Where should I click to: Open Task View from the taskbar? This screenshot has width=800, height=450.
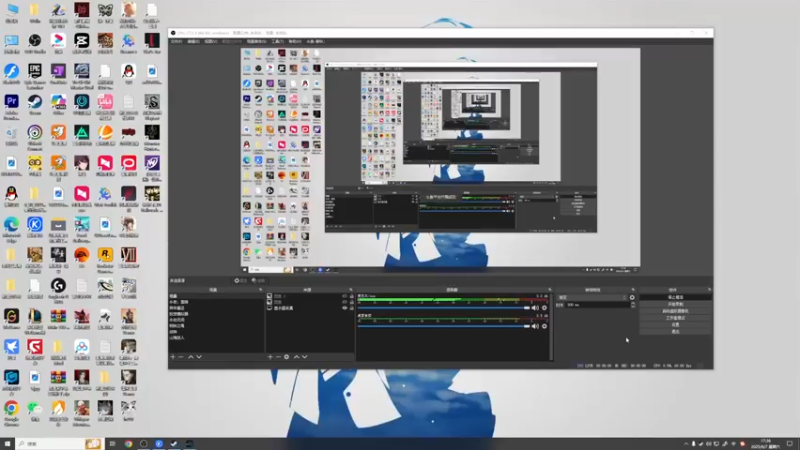(x=113, y=444)
